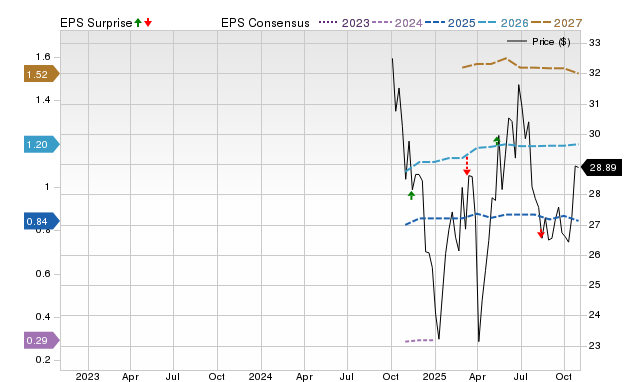The width and height of the screenshot is (640, 382).
Task: Click the 2025 label on the time axis
Action: [435, 376]
